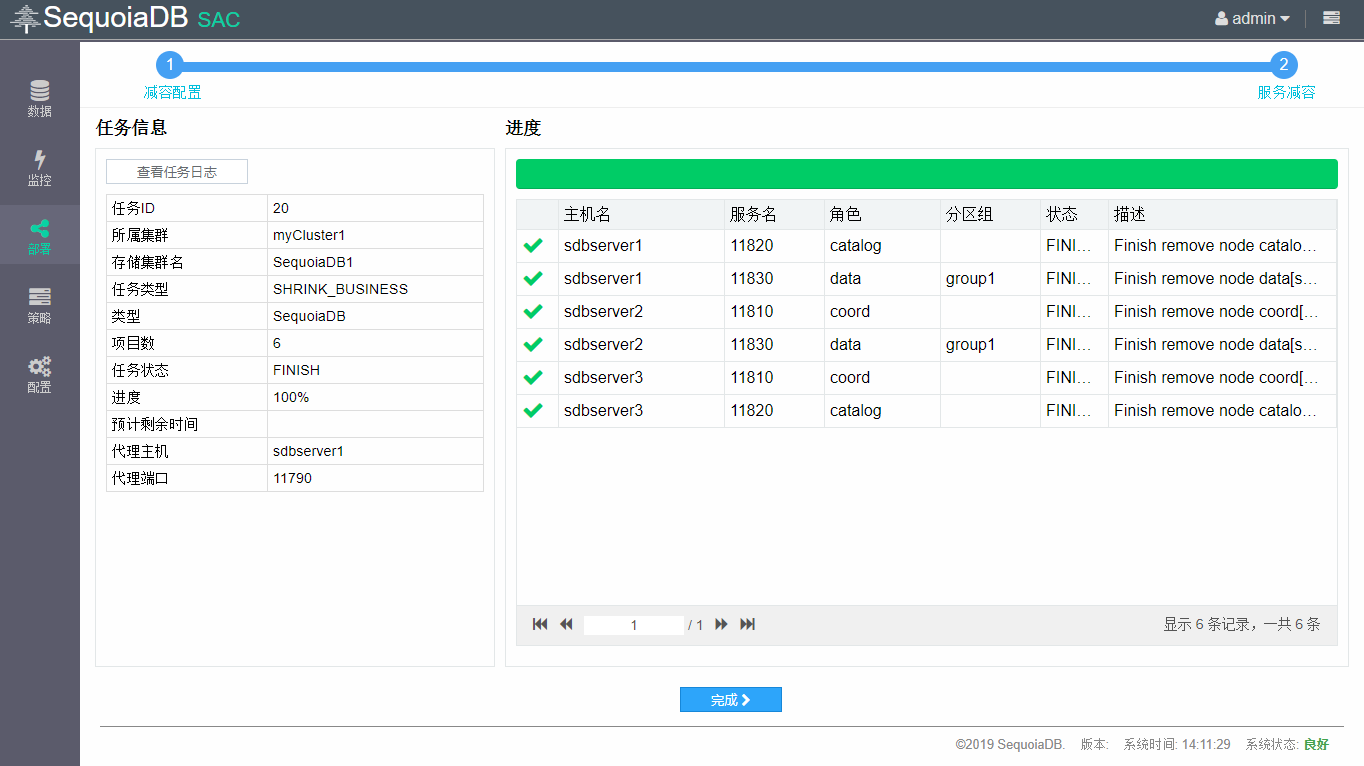The width and height of the screenshot is (1364, 766).
Task: Open the 监控 monitoring section
Action: click(x=40, y=167)
